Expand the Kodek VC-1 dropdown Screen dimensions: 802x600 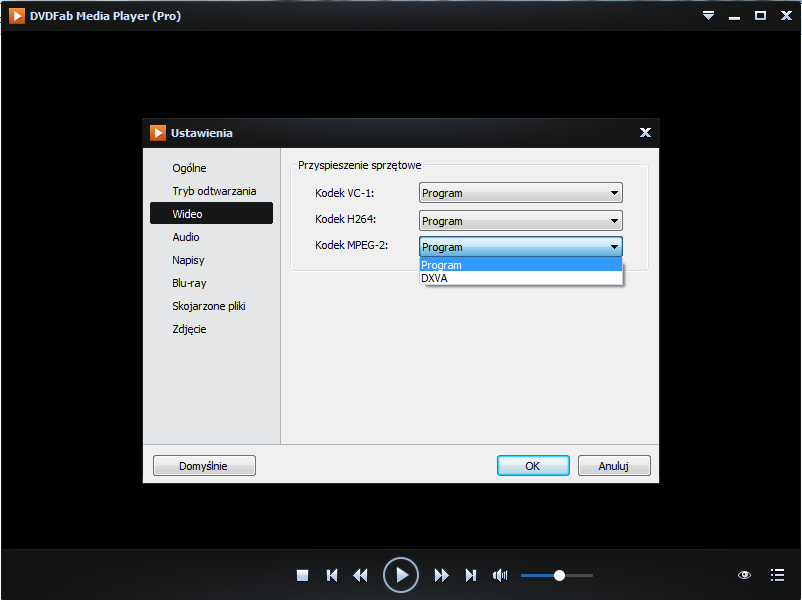520,193
